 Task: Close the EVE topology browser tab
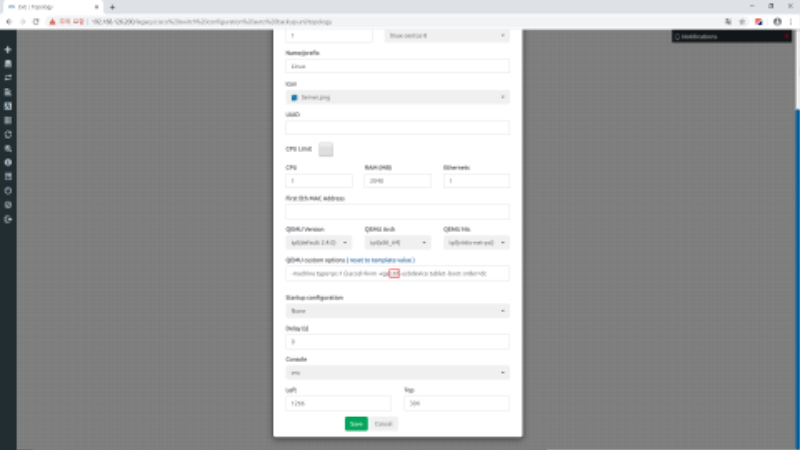[x=96, y=7]
